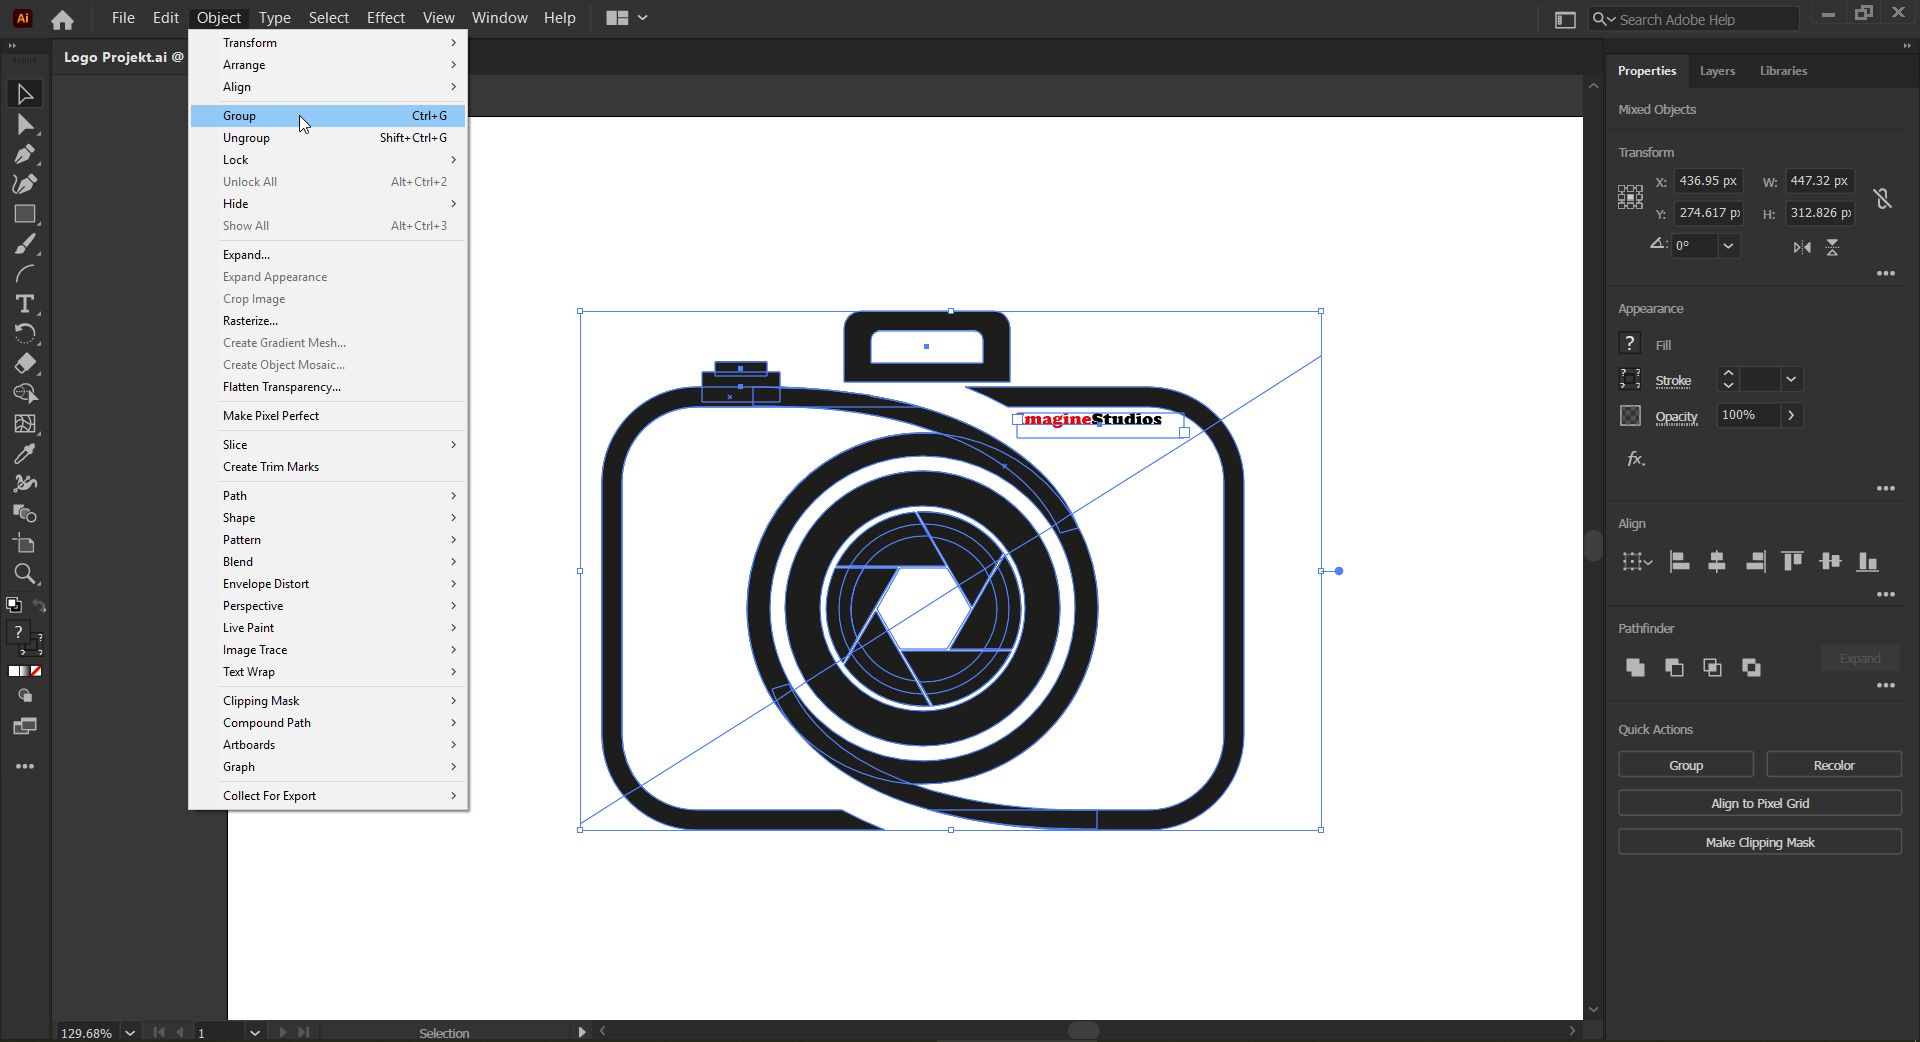
Task: Open the artboard number dropdown
Action: tap(255, 1033)
